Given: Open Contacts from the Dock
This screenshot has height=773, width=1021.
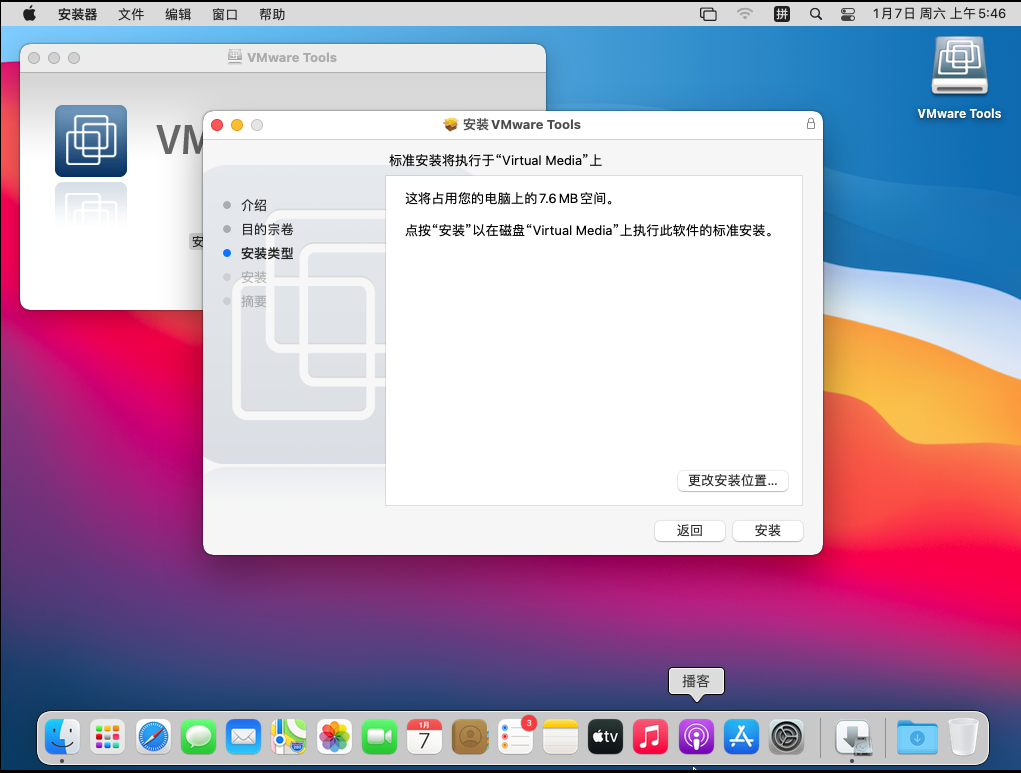Looking at the screenshot, I should pos(469,737).
